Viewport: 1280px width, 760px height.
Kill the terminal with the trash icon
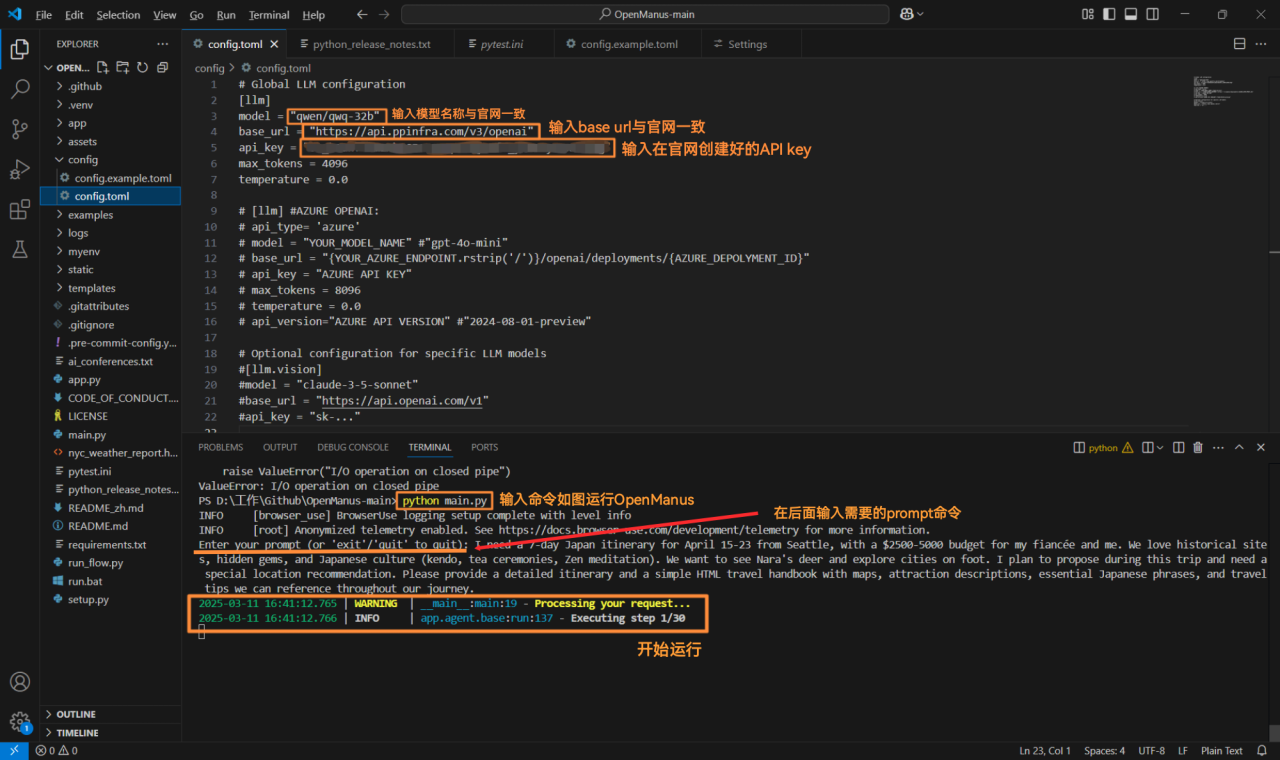tap(1198, 447)
